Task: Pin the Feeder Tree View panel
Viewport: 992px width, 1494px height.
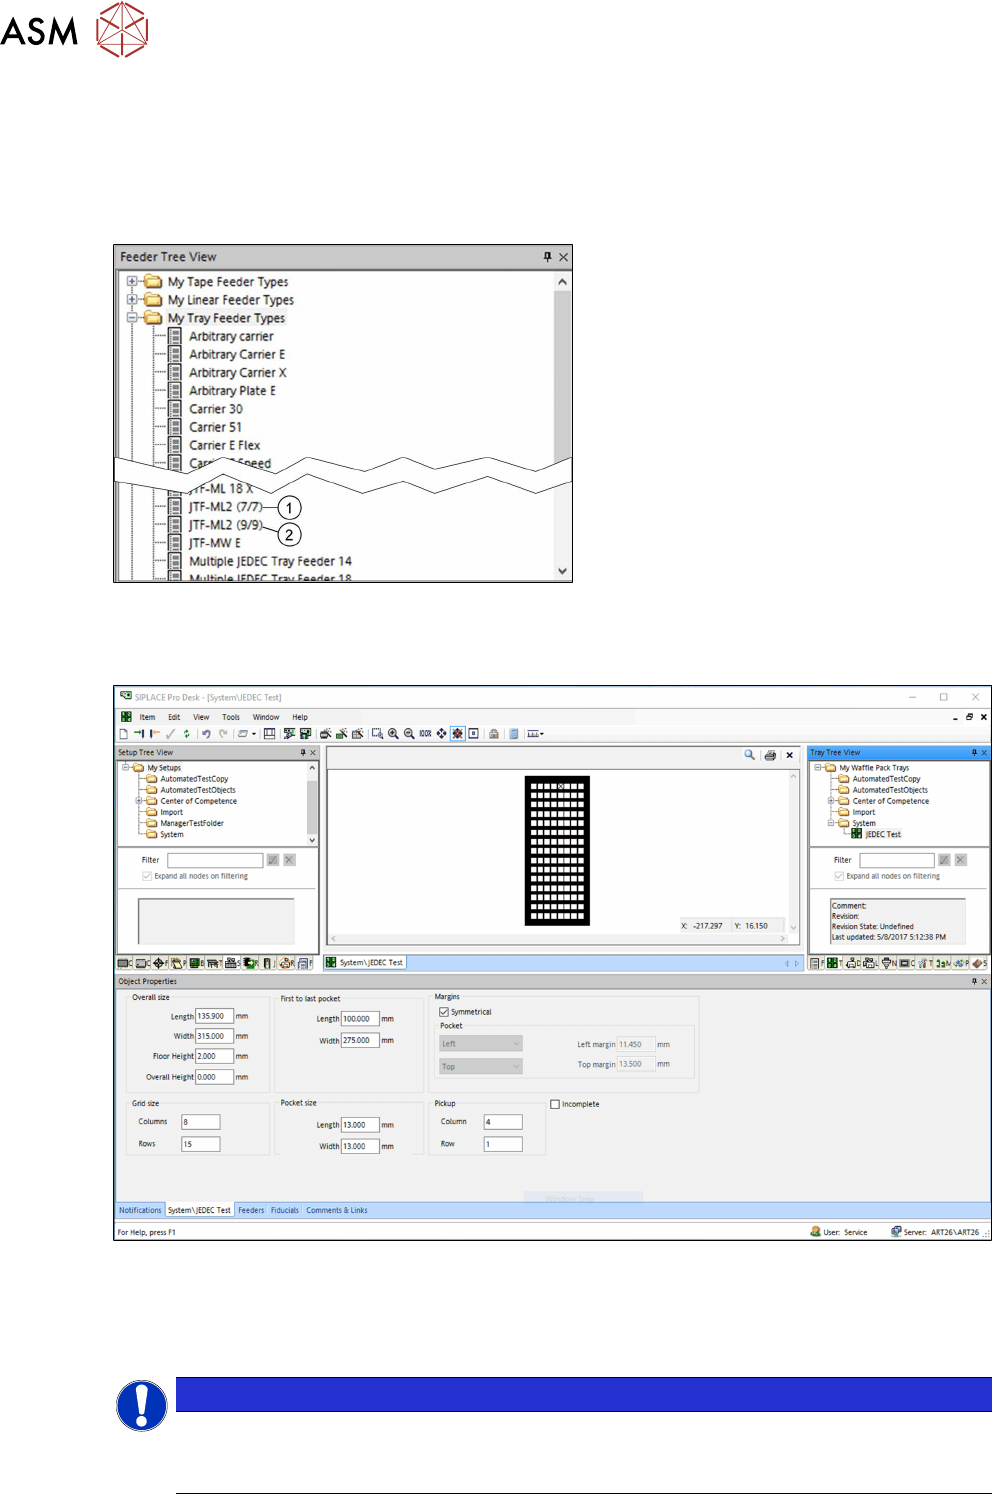Action: coord(547,257)
